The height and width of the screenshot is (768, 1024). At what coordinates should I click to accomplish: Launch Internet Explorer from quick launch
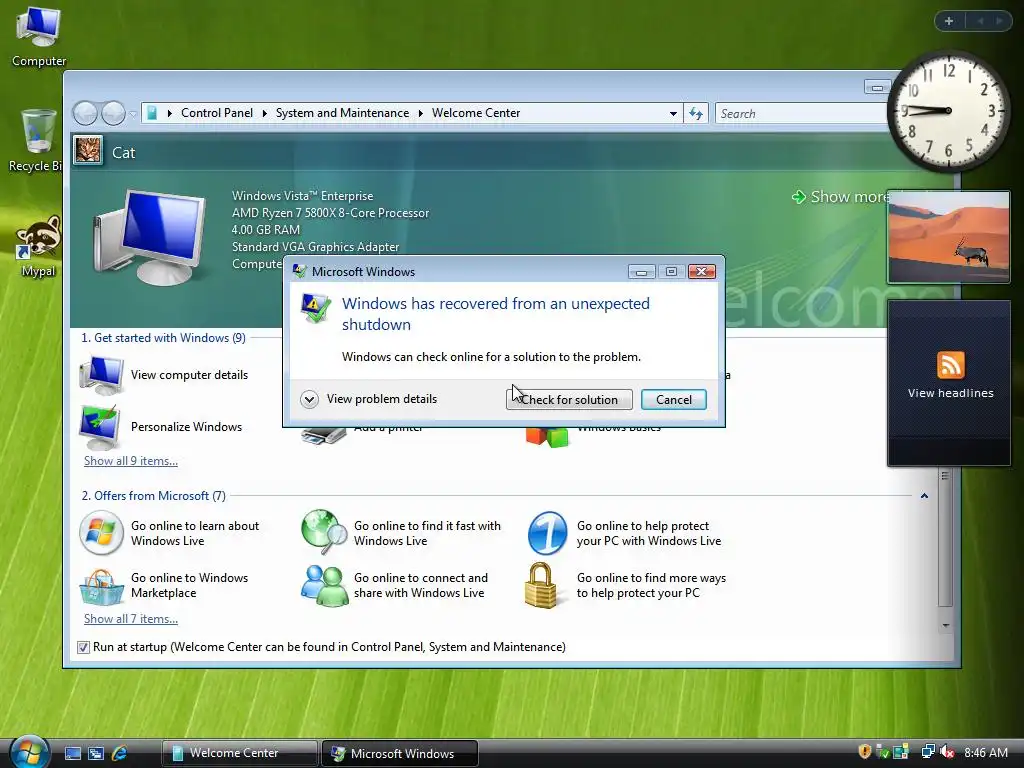pyautogui.click(x=120, y=753)
